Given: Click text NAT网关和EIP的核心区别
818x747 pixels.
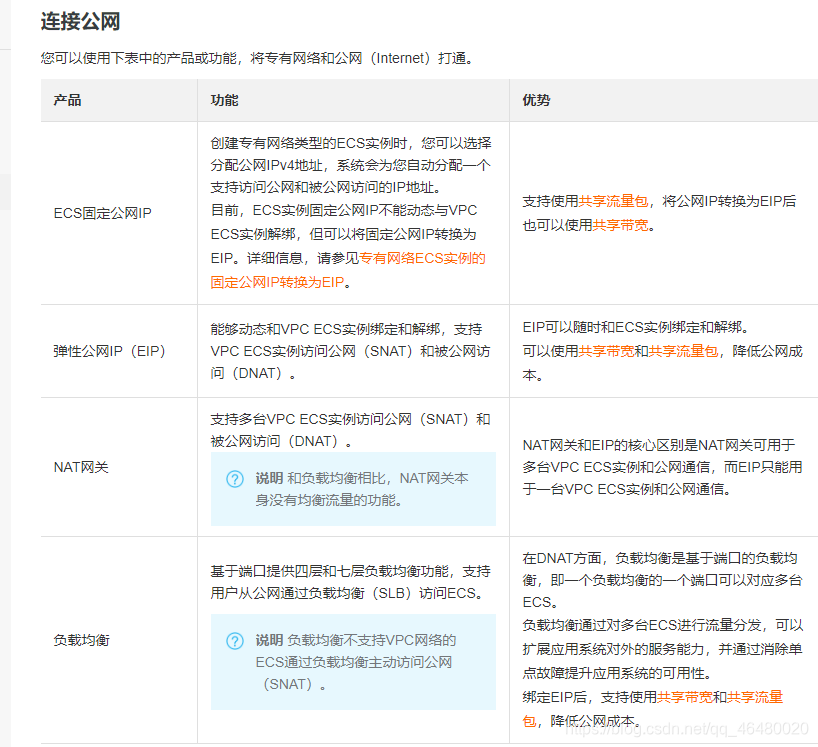Looking at the screenshot, I should (x=603, y=445).
